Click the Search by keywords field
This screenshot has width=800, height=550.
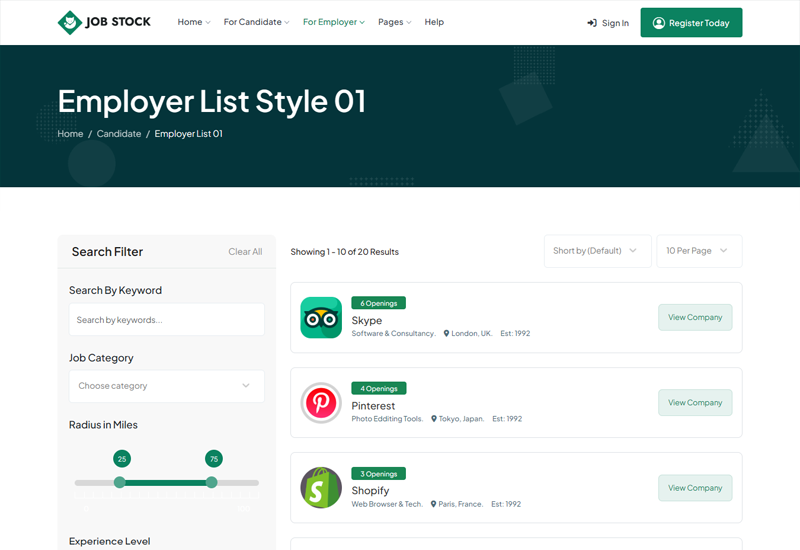tap(166, 320)
